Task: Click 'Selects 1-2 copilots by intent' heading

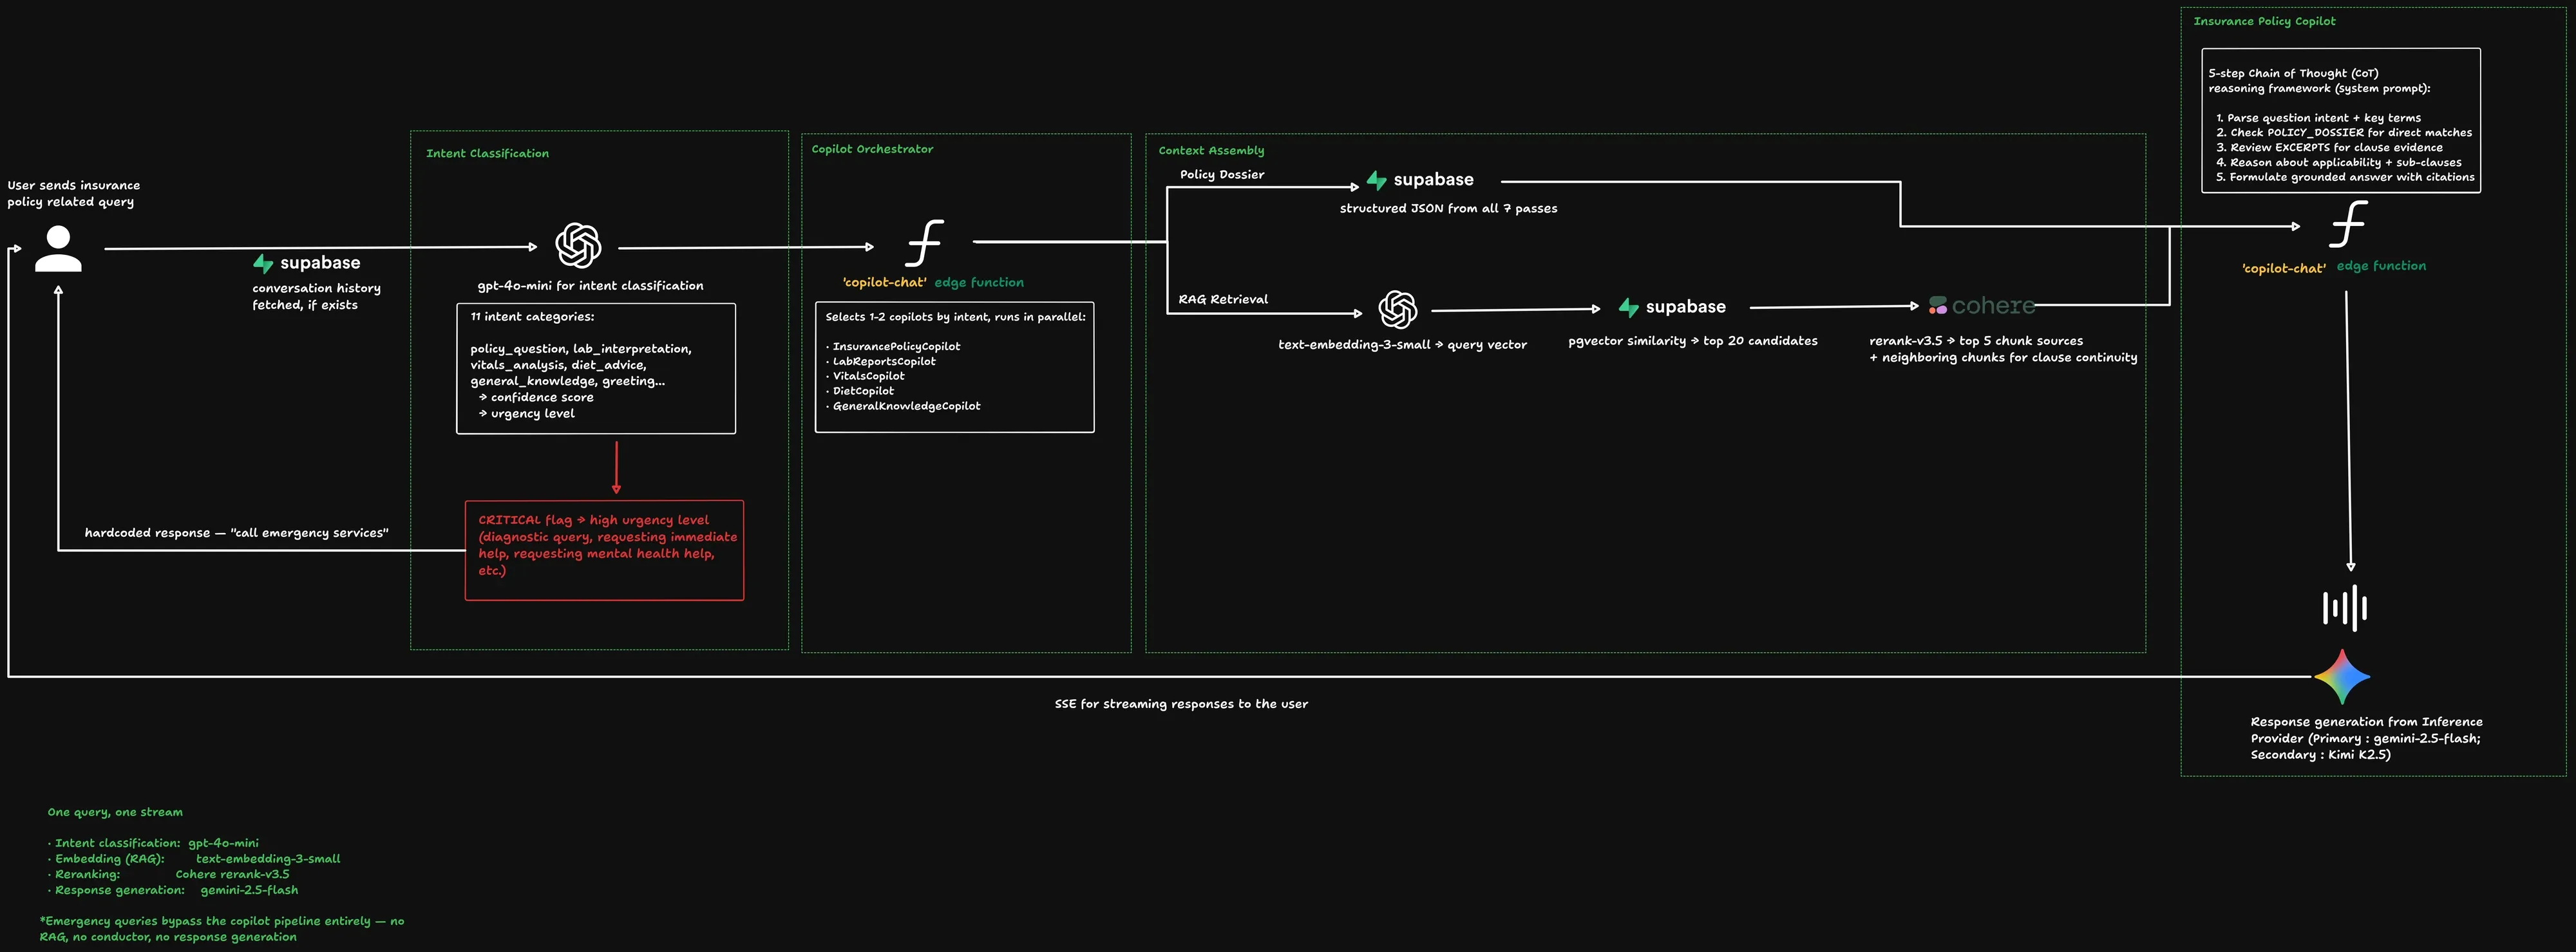Action: point(955,317)
